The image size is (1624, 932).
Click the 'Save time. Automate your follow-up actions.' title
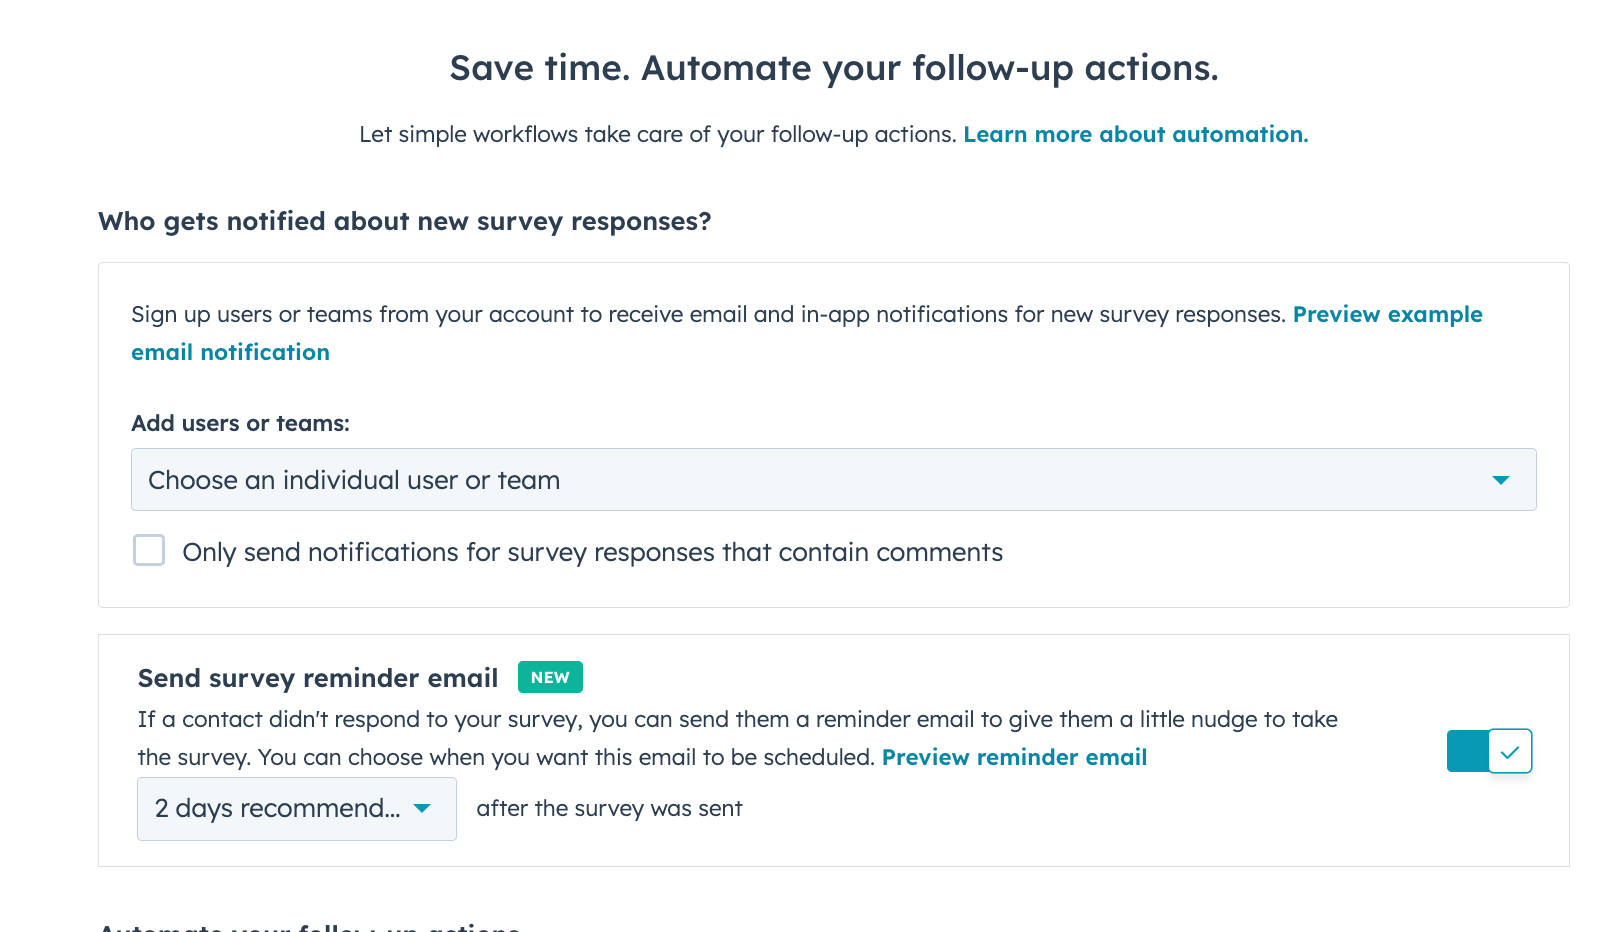click(x=834, y=68)
